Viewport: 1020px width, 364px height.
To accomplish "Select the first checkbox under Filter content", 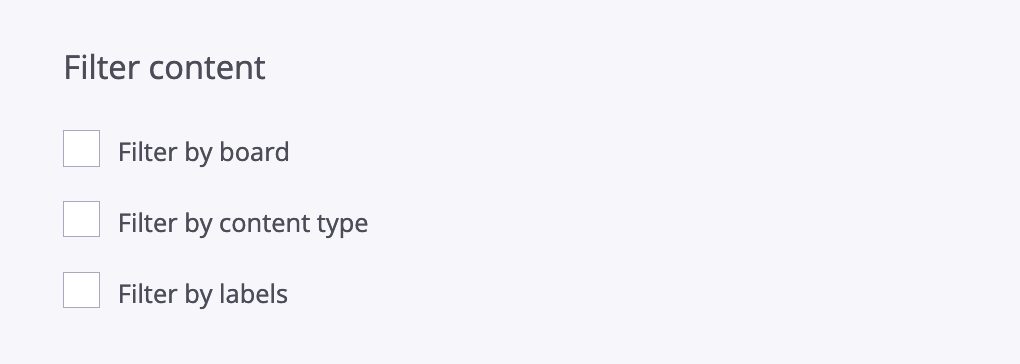I will coord(81,148).
